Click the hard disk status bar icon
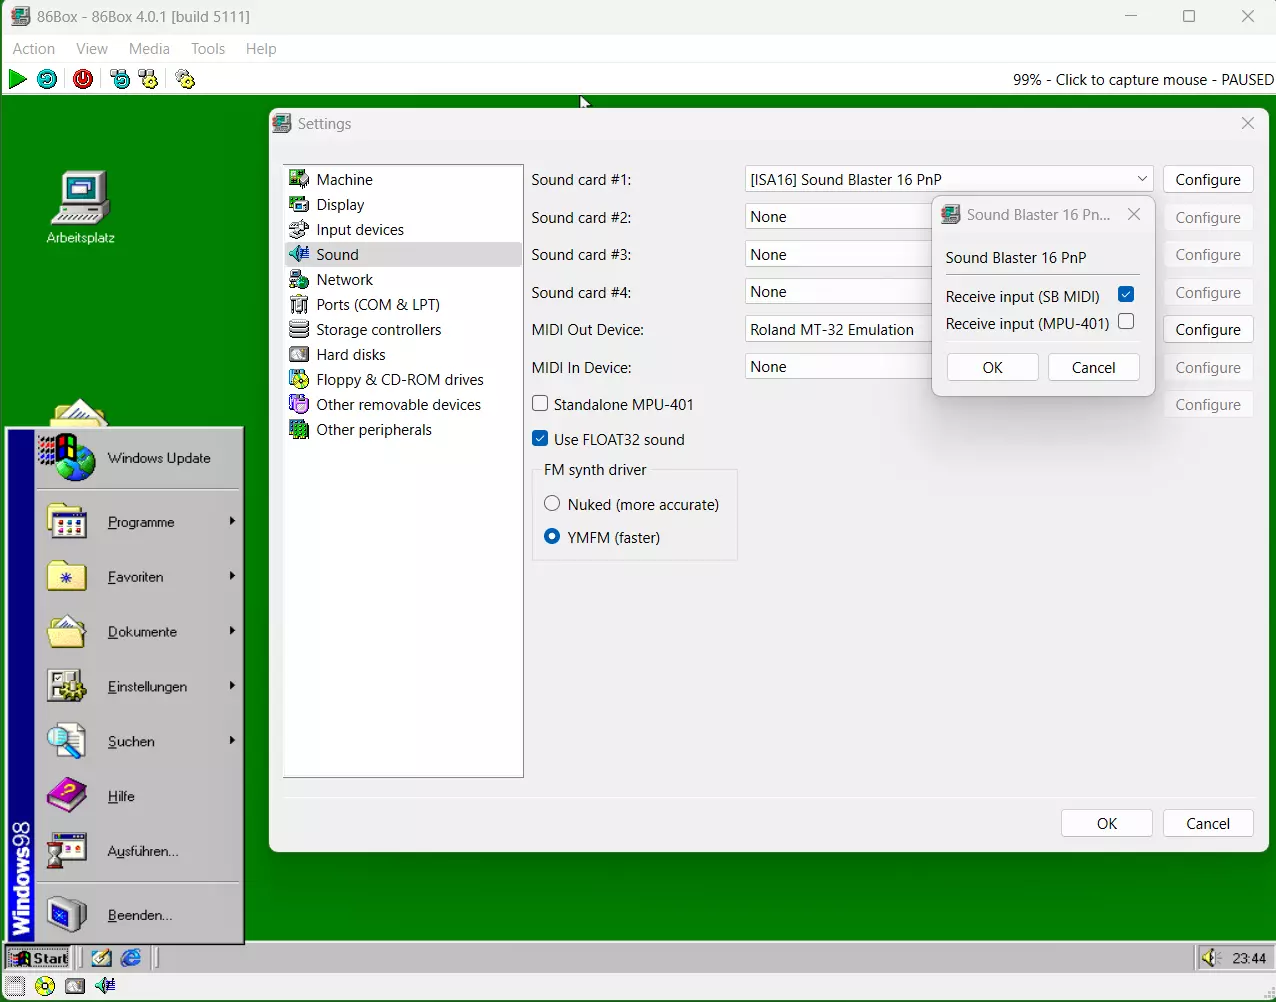 (x=75, y=986)
